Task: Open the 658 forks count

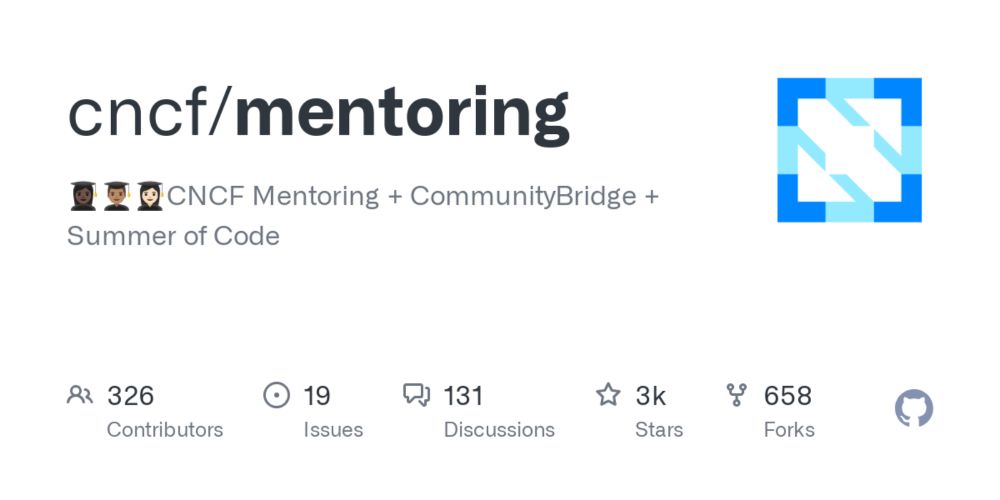Action: pos(788,396)
